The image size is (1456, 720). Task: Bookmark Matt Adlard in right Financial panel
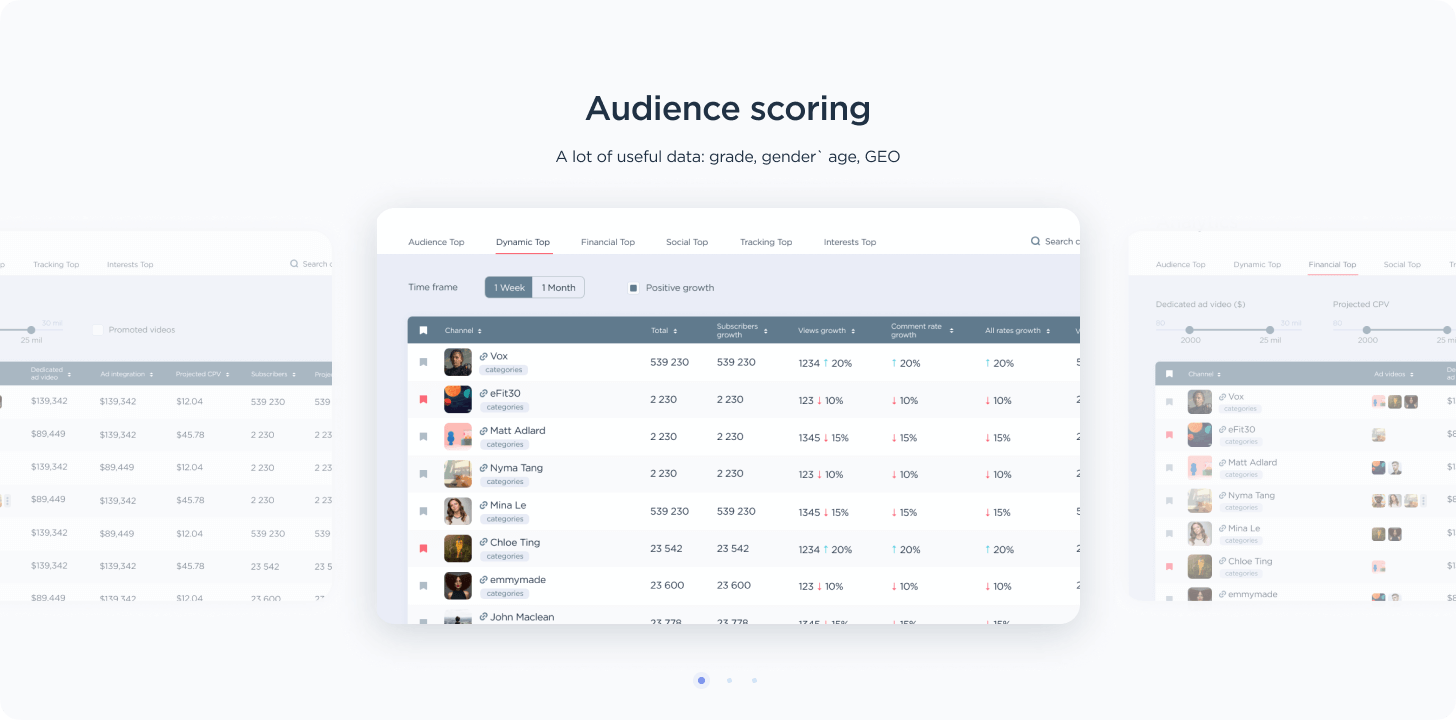pos(1169,468)
